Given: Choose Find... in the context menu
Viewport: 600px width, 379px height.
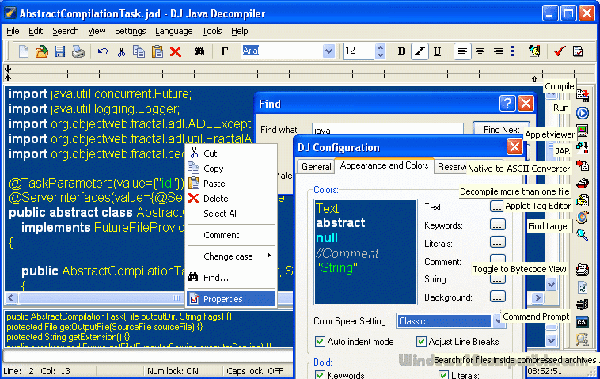Looking at the screenshot, I should click(231, 277).
